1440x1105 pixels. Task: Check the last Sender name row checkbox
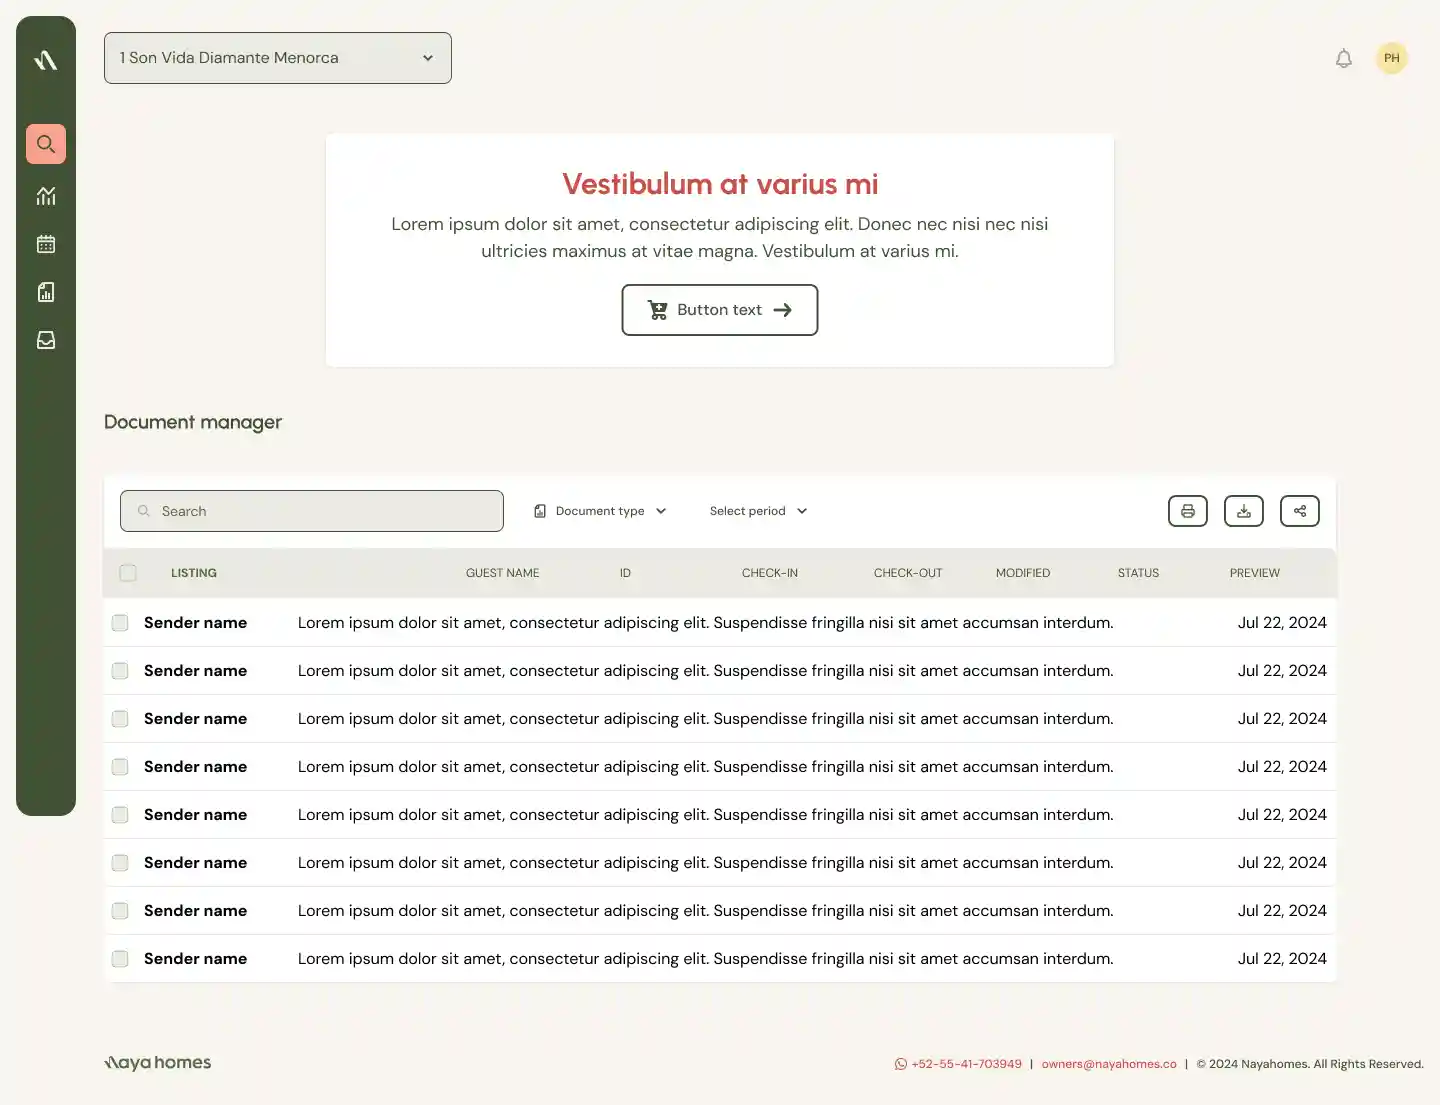(x=120, y=959)
